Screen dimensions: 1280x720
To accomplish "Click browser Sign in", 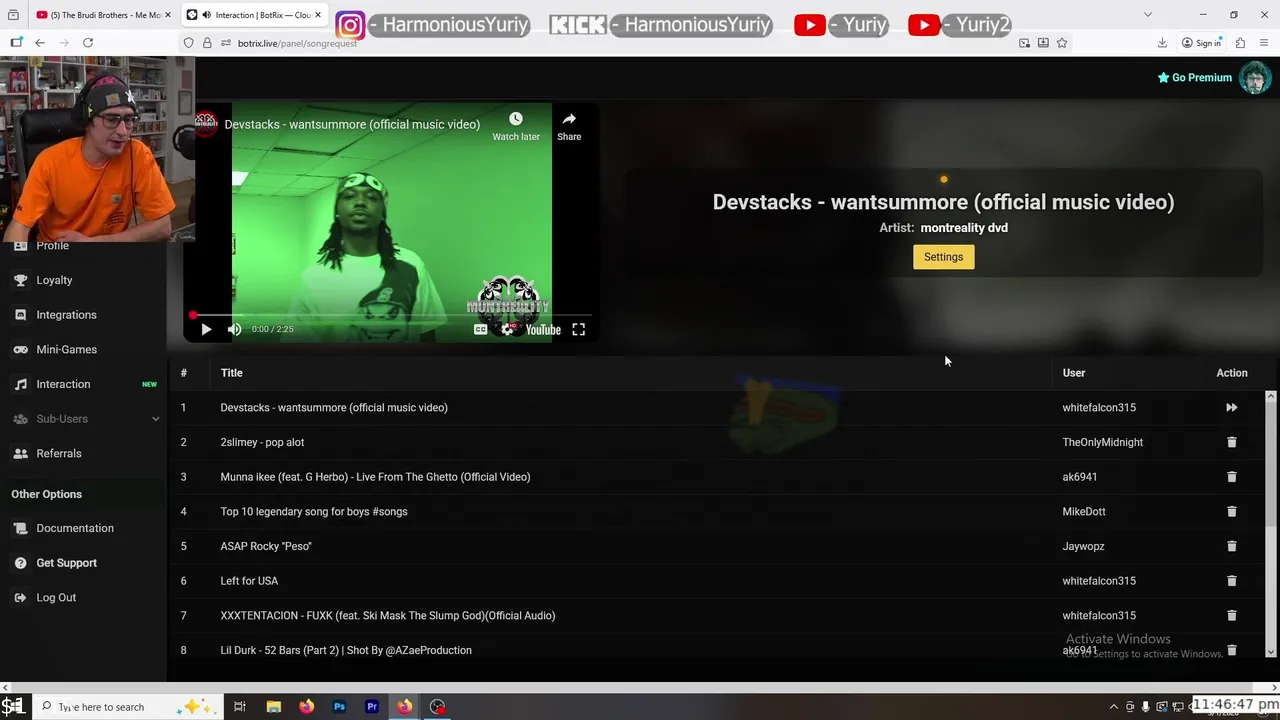I will (1201, 43).
